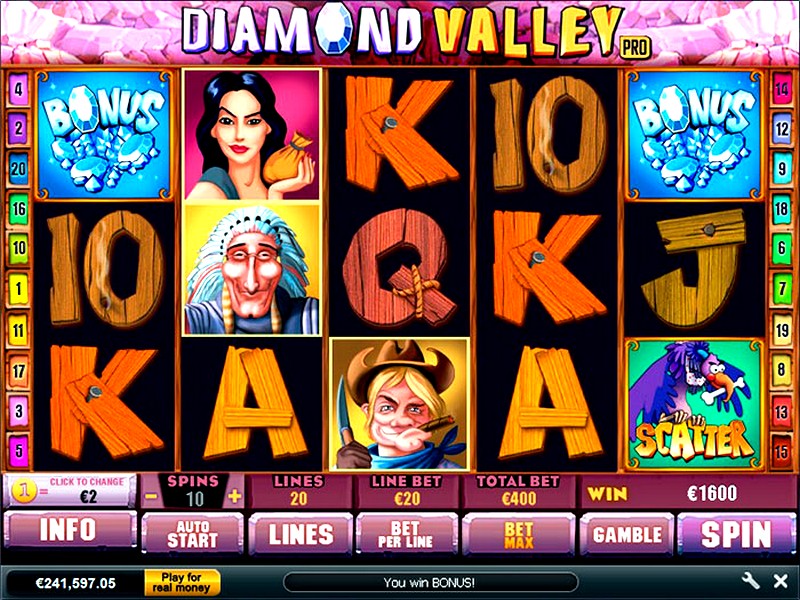The width and height of the screenshot is (800, 600).
Task: Increase the auto spins count with plus
Action: [x=234, y=496]
